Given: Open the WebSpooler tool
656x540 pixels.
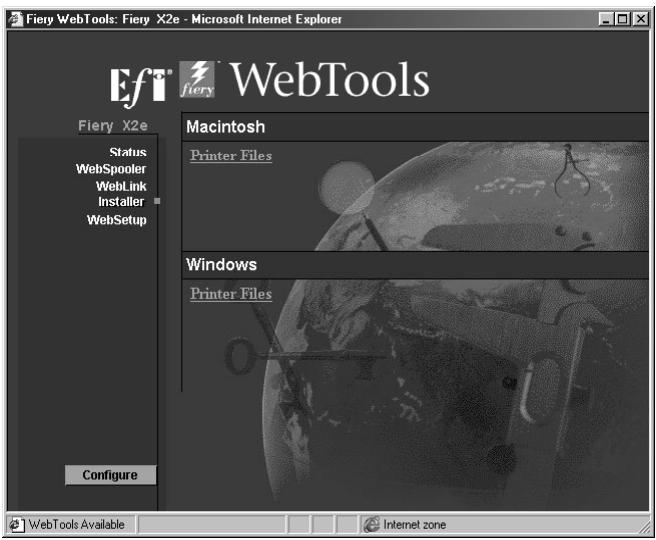Looking at the screenshot, I should 111,169.
